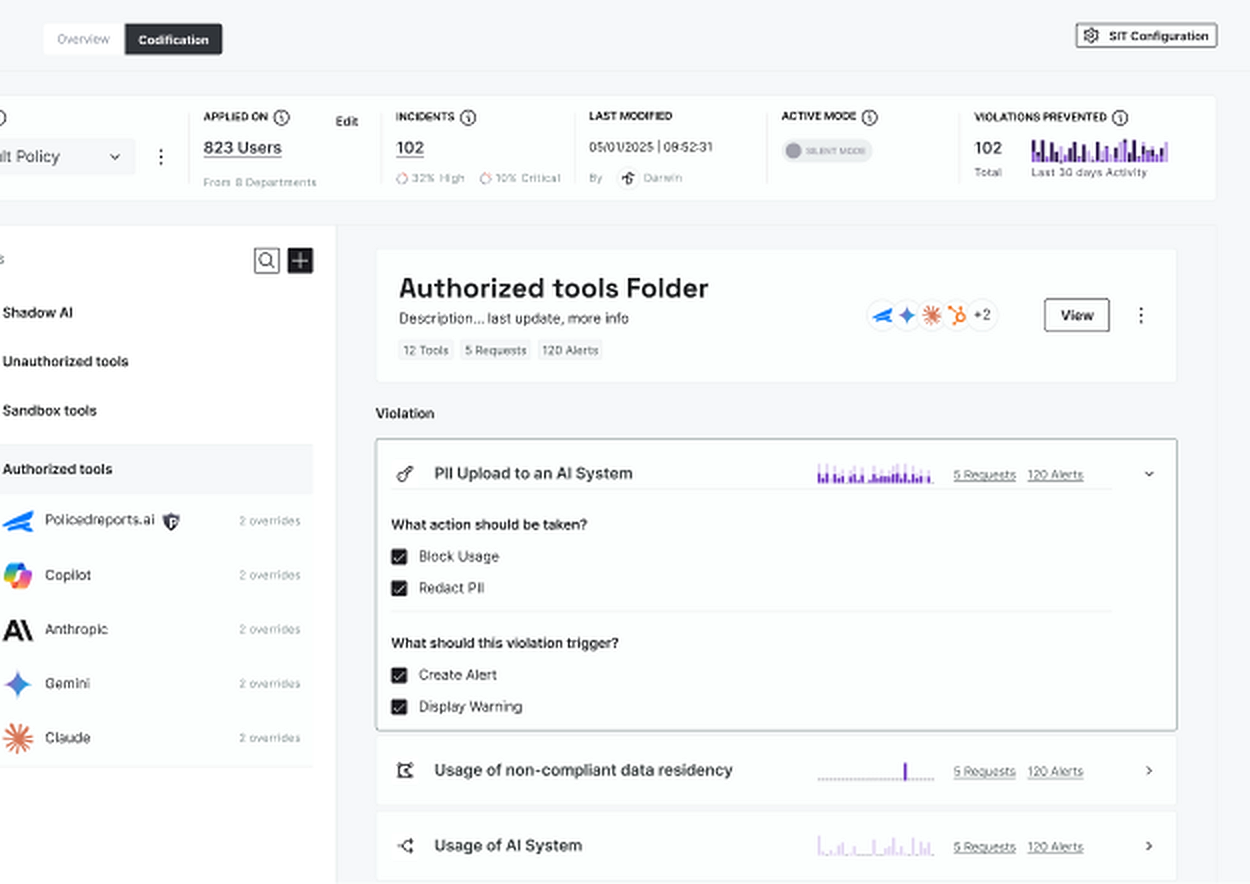Click the Claude avatar in folder header

click(x=932, y=316)
